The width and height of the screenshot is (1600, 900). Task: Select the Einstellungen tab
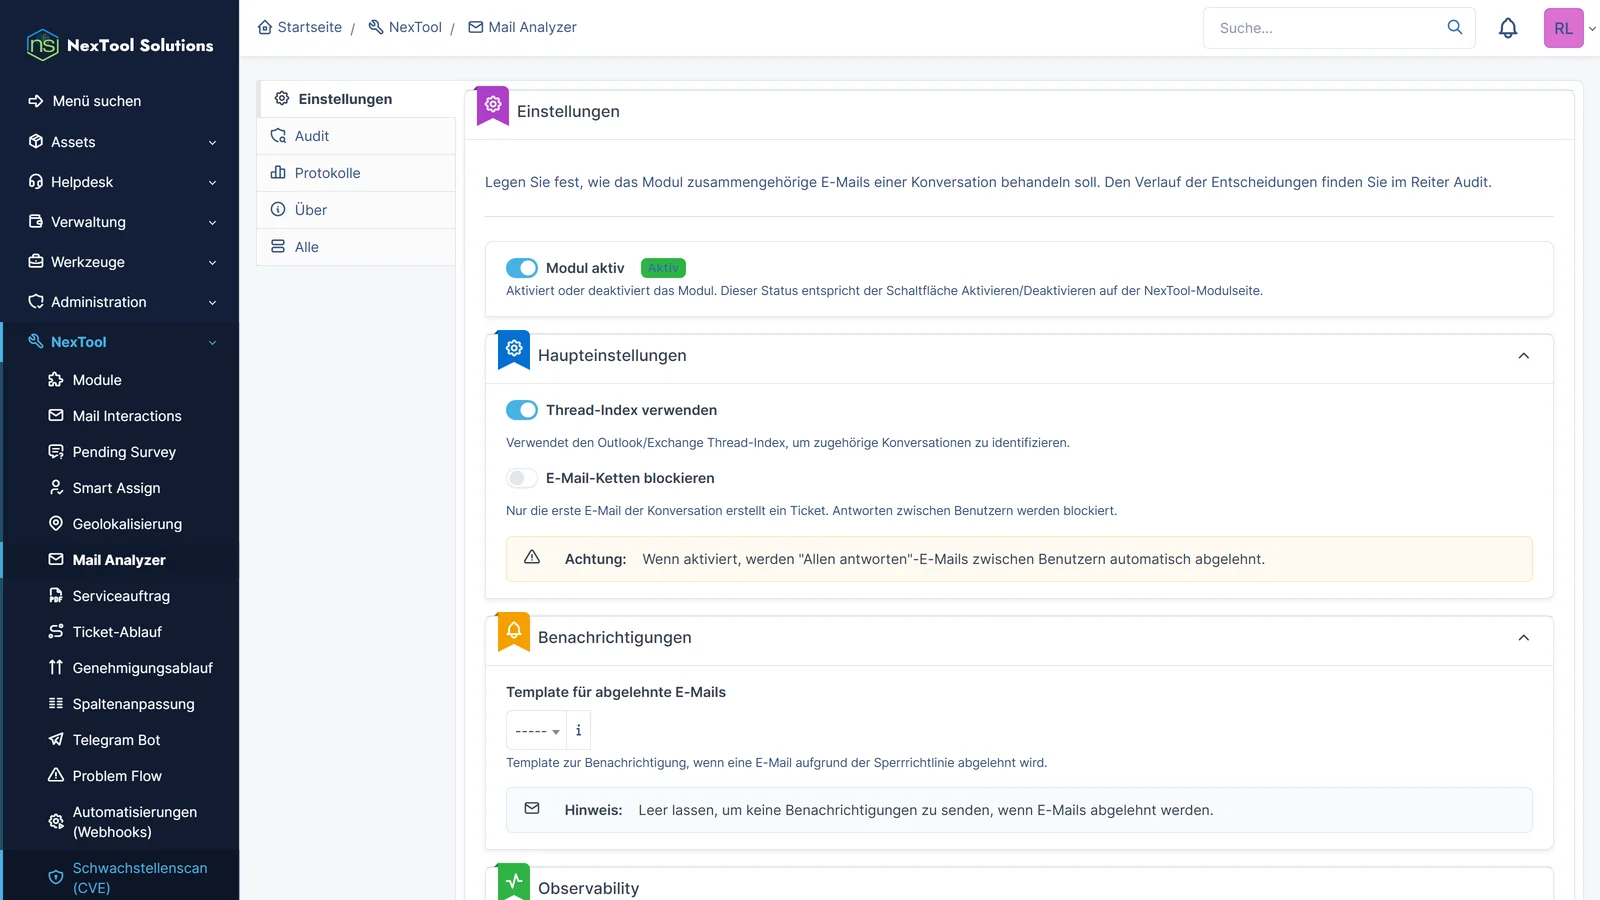(x=356, y=99)
